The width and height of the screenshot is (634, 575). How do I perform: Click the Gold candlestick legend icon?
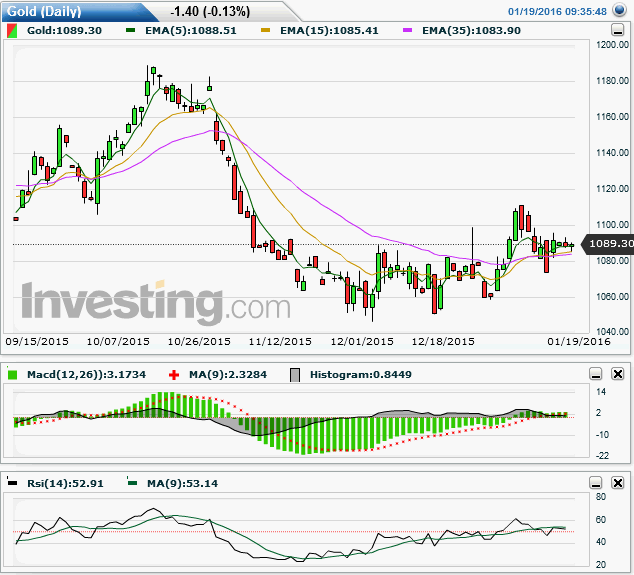(x=12, y=31)
